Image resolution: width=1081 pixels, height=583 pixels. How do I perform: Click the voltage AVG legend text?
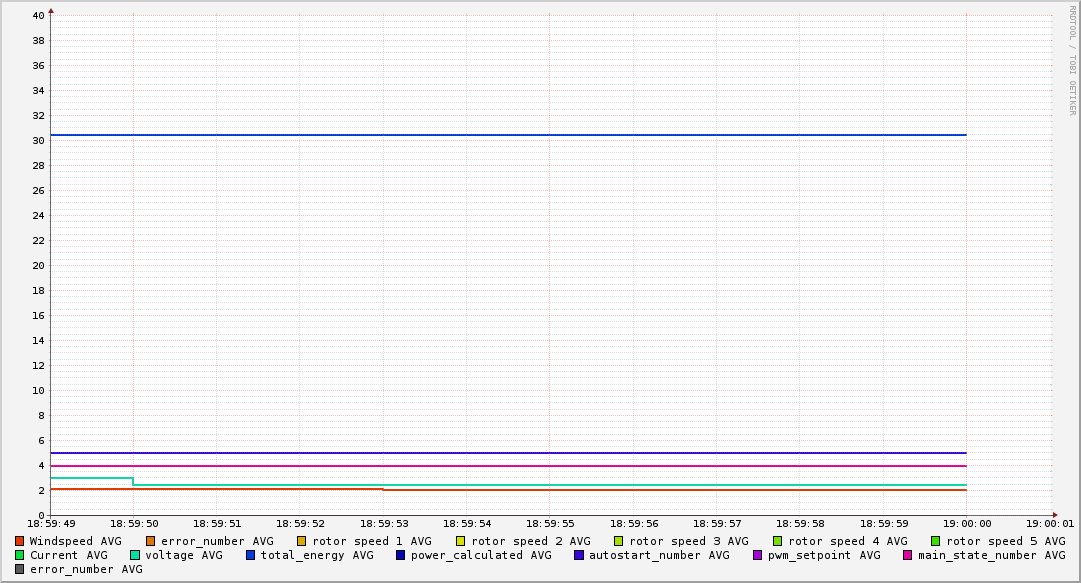pos(184,555)
